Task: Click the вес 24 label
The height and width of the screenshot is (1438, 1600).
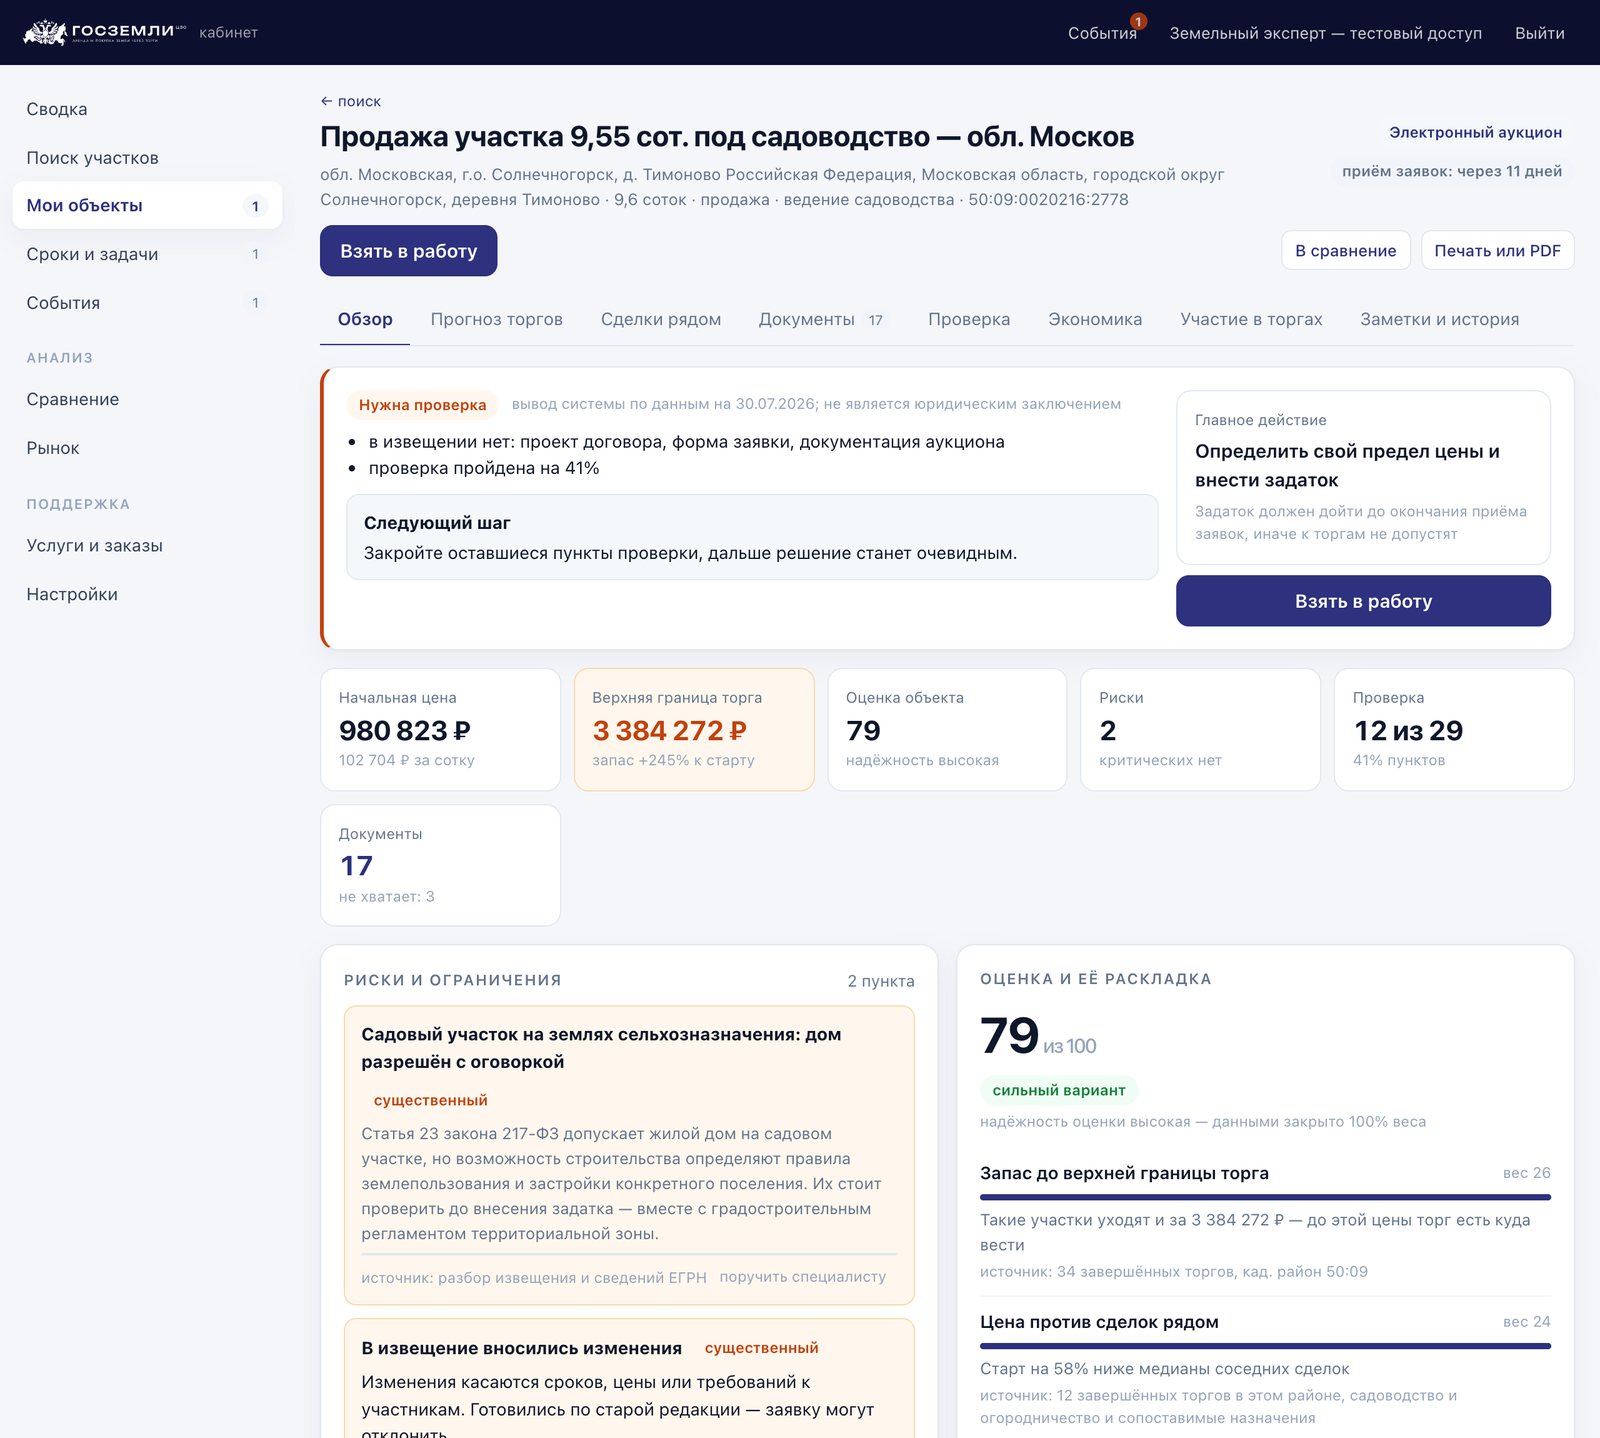Action: click(x=1526, y=1322)
